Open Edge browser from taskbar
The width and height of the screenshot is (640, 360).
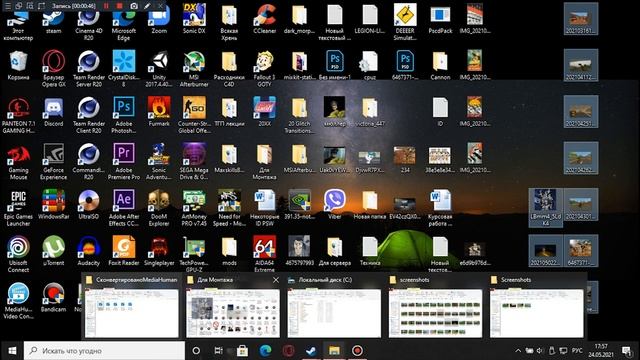tap(265, 351)
